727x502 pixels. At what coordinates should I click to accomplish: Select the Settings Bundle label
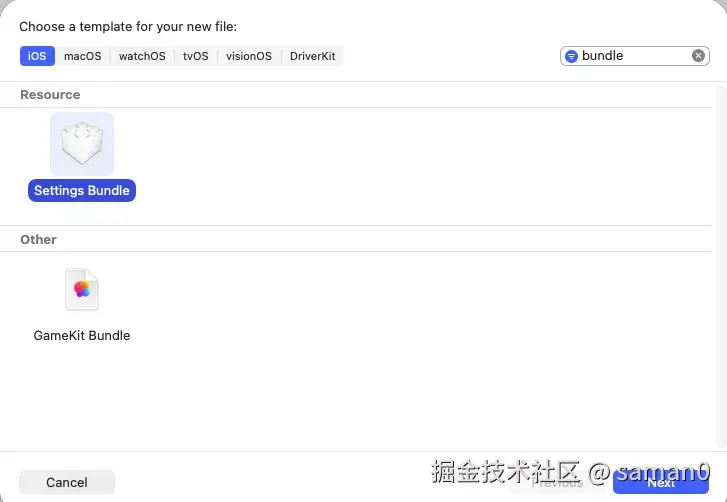pyautogui.click(x=82, y=191)
